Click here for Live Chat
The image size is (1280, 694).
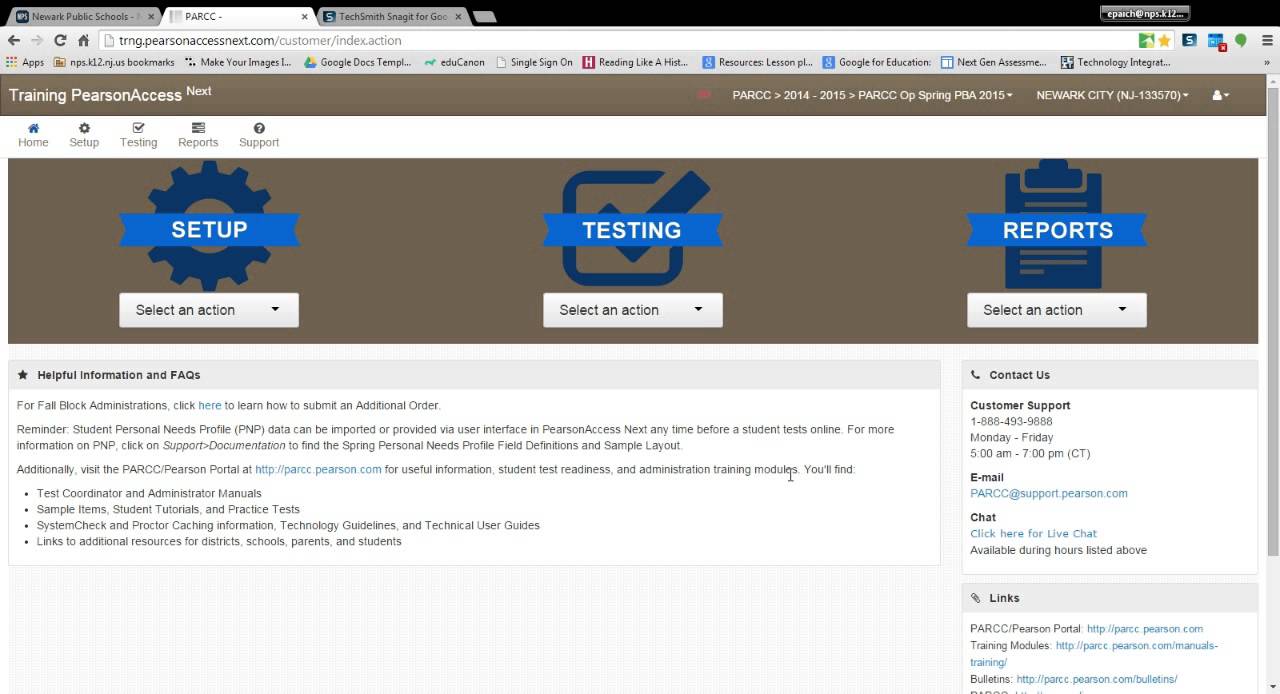click(x=1033, y=533)
